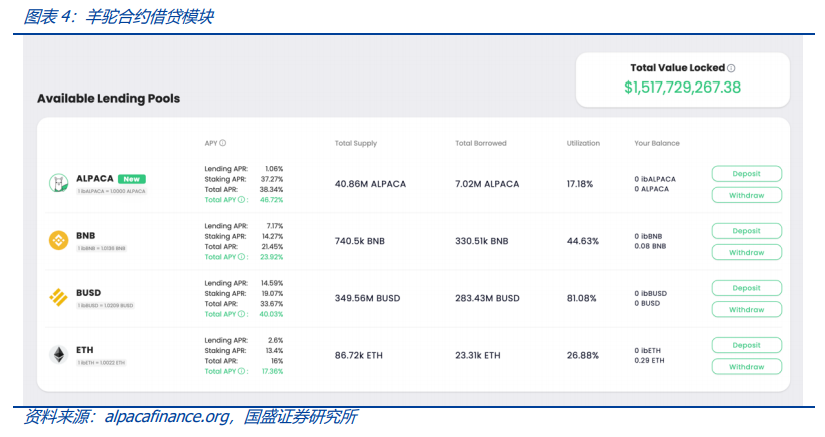
Task: Select the Your Balance column header
Action: coord(657,143)
